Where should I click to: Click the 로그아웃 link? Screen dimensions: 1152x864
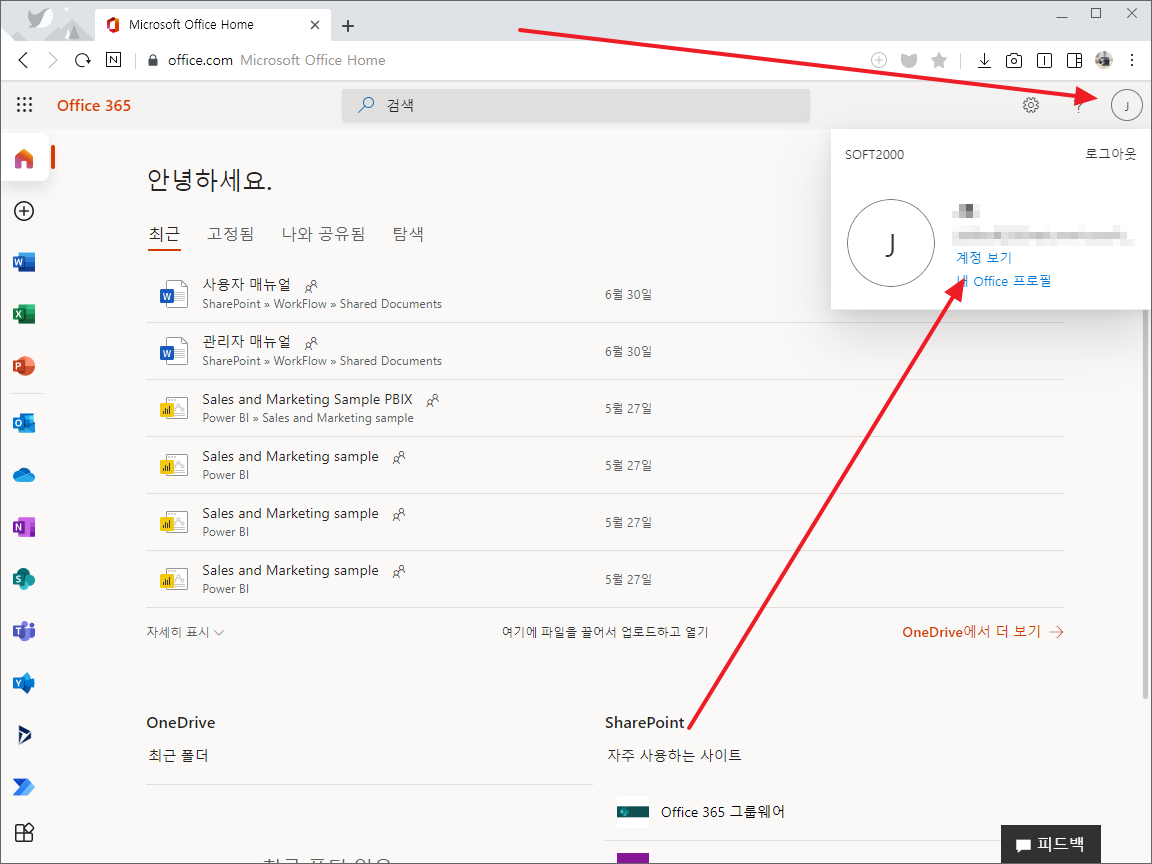1110,154
